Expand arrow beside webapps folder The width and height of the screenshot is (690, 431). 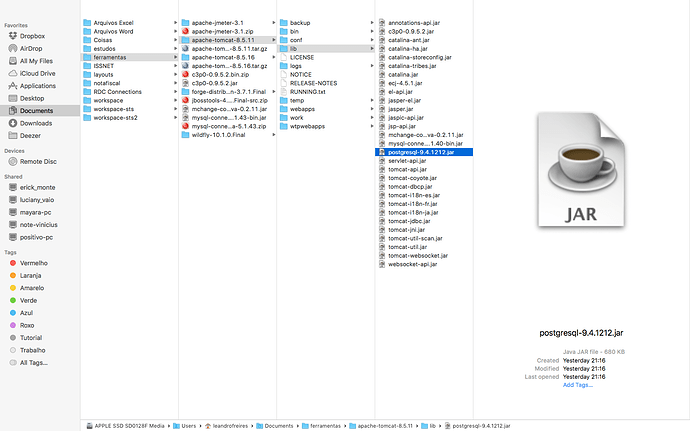372,109
